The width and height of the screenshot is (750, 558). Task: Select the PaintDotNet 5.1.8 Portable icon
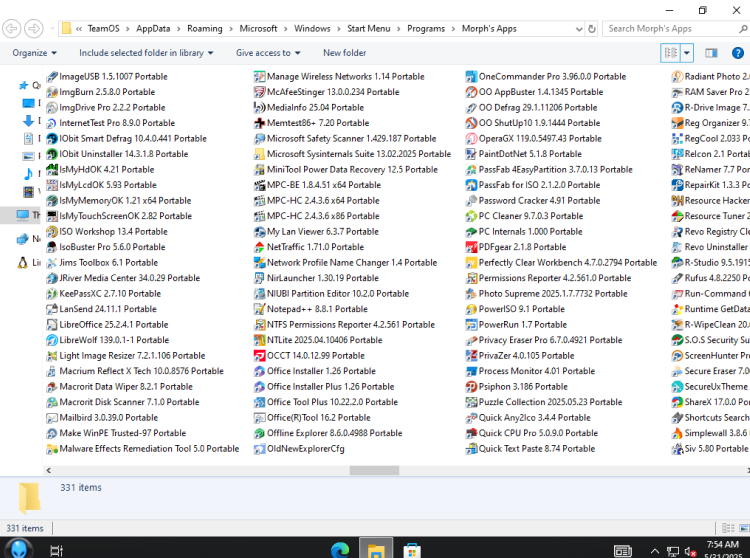pos(471,154)
